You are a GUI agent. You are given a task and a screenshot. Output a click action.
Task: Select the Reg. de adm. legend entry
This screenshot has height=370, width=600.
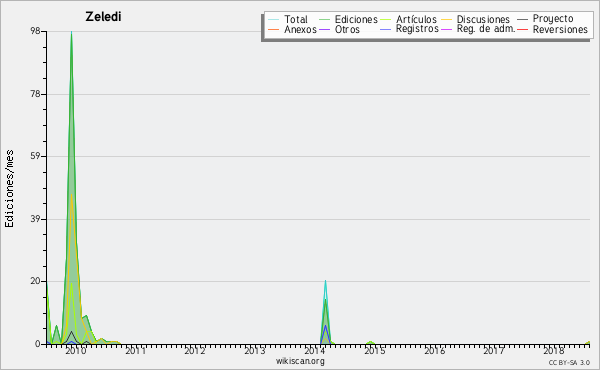(478, 29)
